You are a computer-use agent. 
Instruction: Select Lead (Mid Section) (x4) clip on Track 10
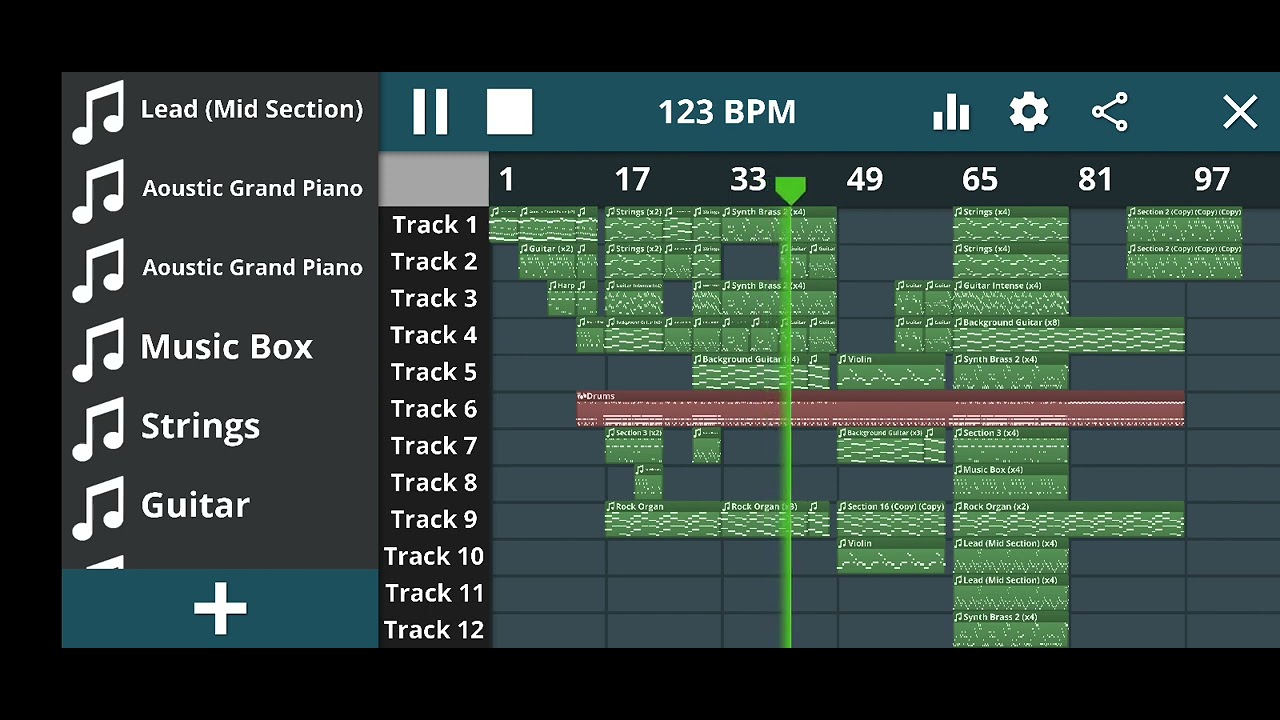click(1010, 557)
